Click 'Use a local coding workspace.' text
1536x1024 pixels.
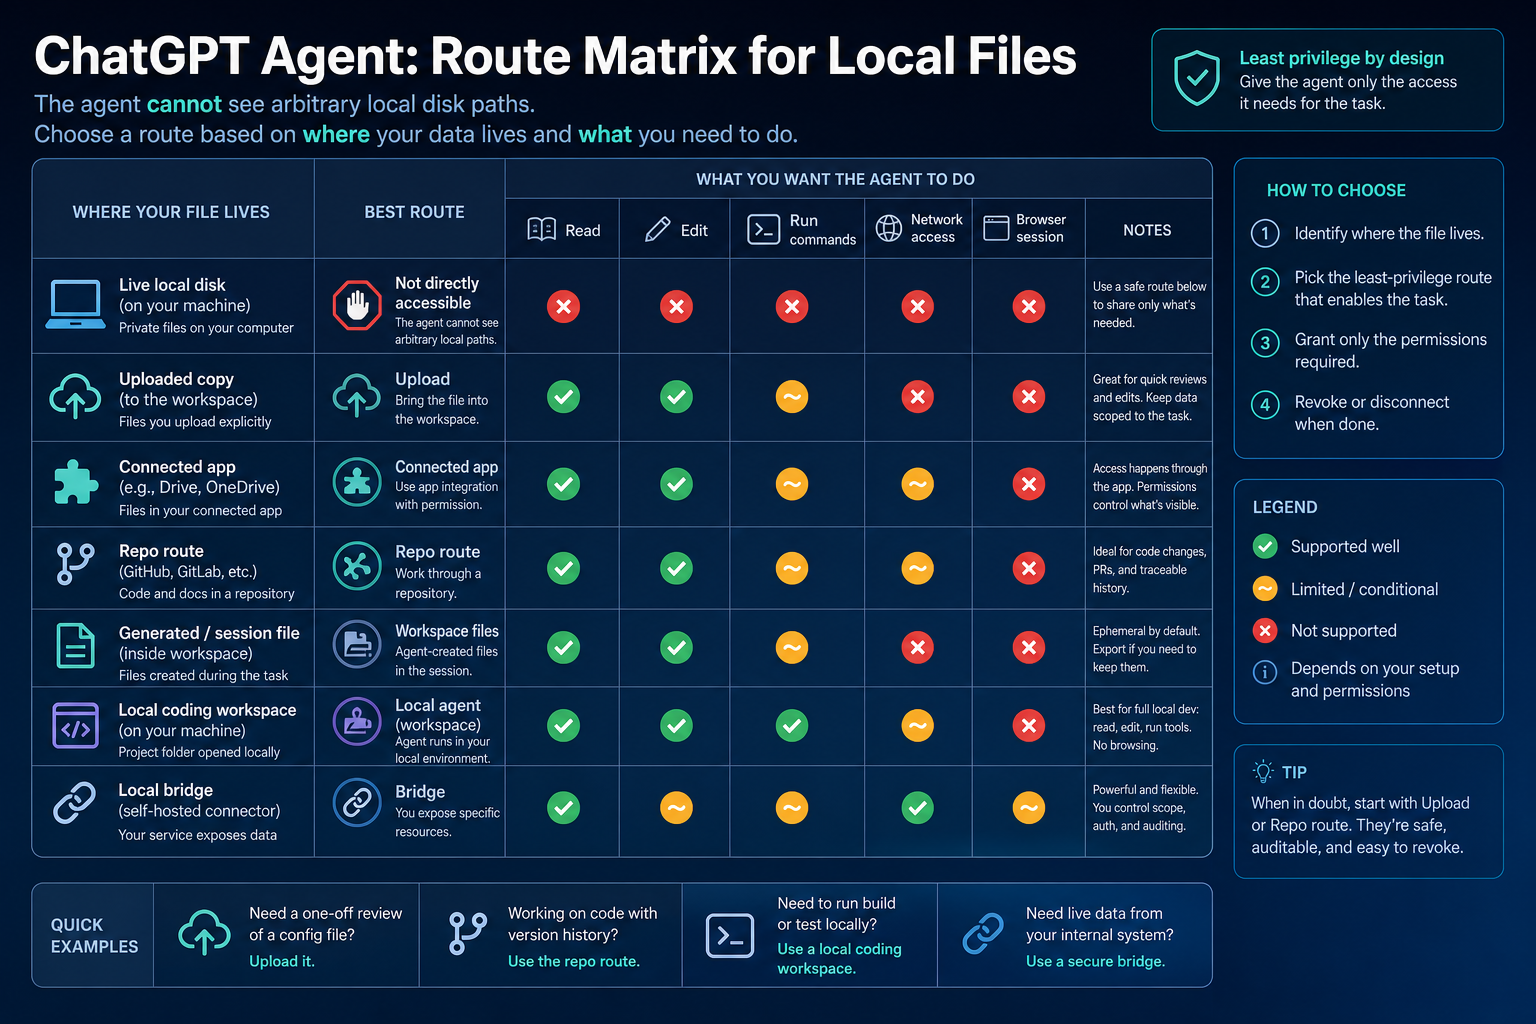point(840,958)
